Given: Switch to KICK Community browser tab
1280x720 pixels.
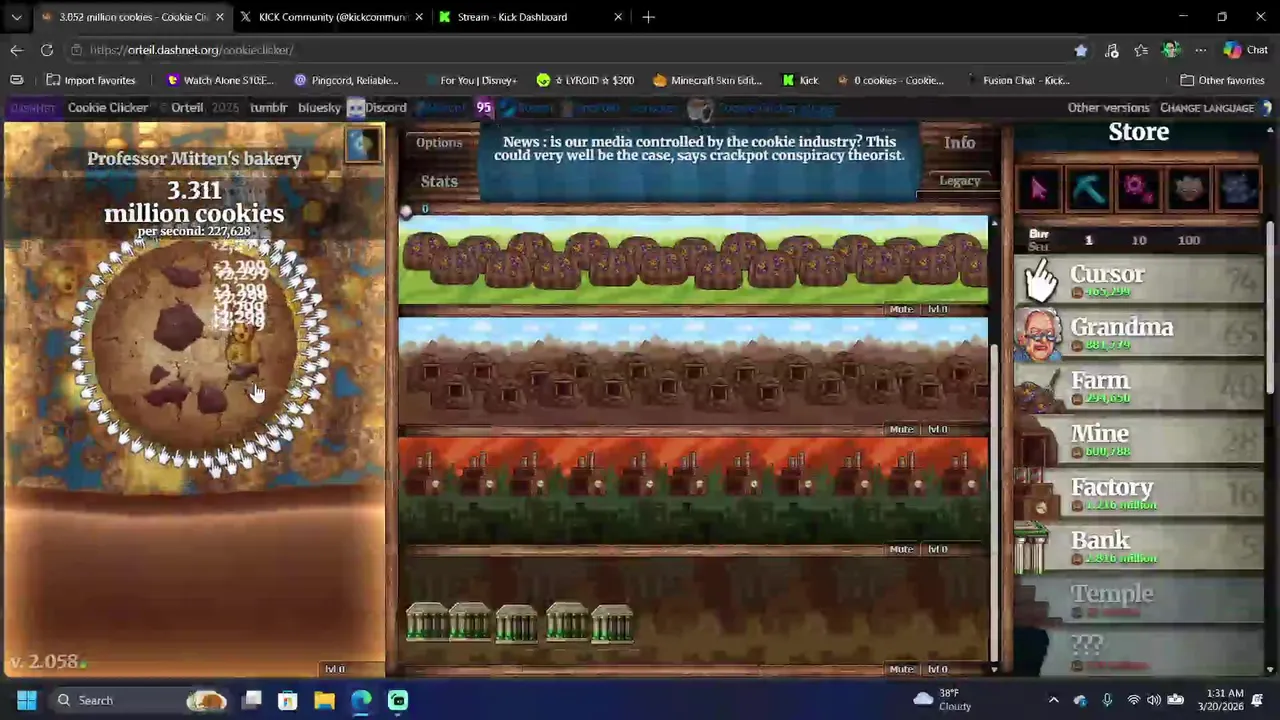Looking at the screenshot, I should click(x=330, y=17).
